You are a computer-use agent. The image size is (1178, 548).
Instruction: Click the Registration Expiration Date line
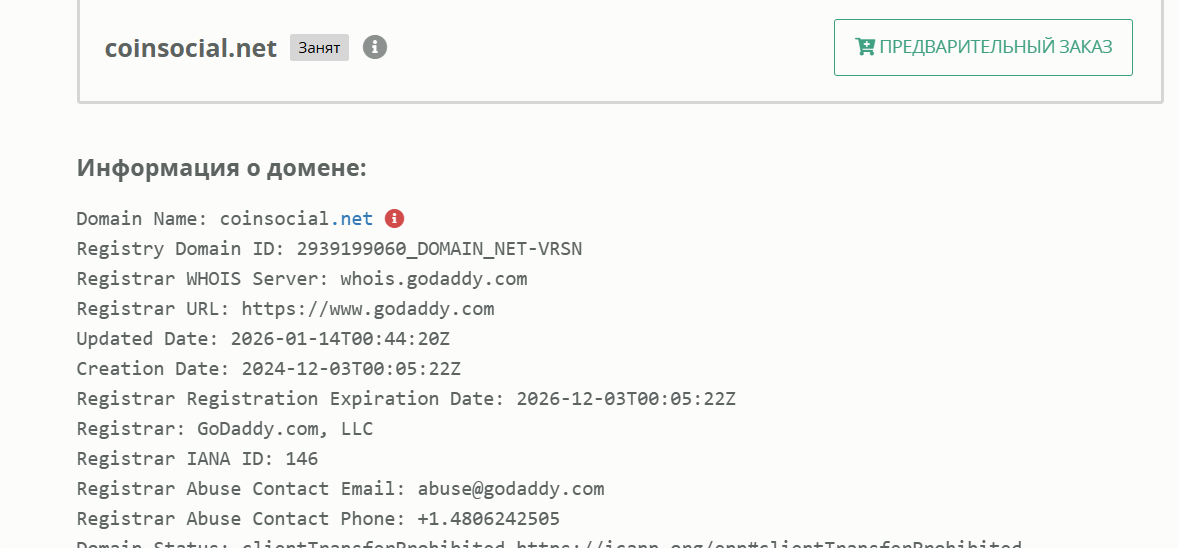[406, 399]
